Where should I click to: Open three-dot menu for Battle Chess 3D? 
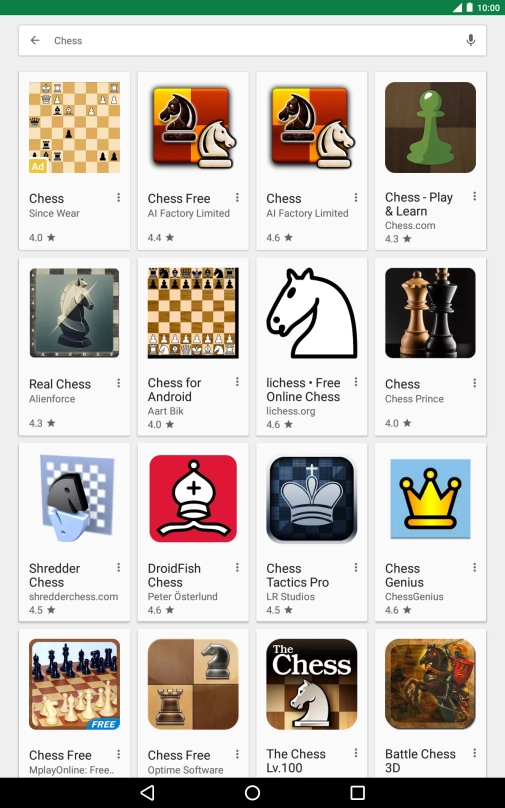pos(474,753)
